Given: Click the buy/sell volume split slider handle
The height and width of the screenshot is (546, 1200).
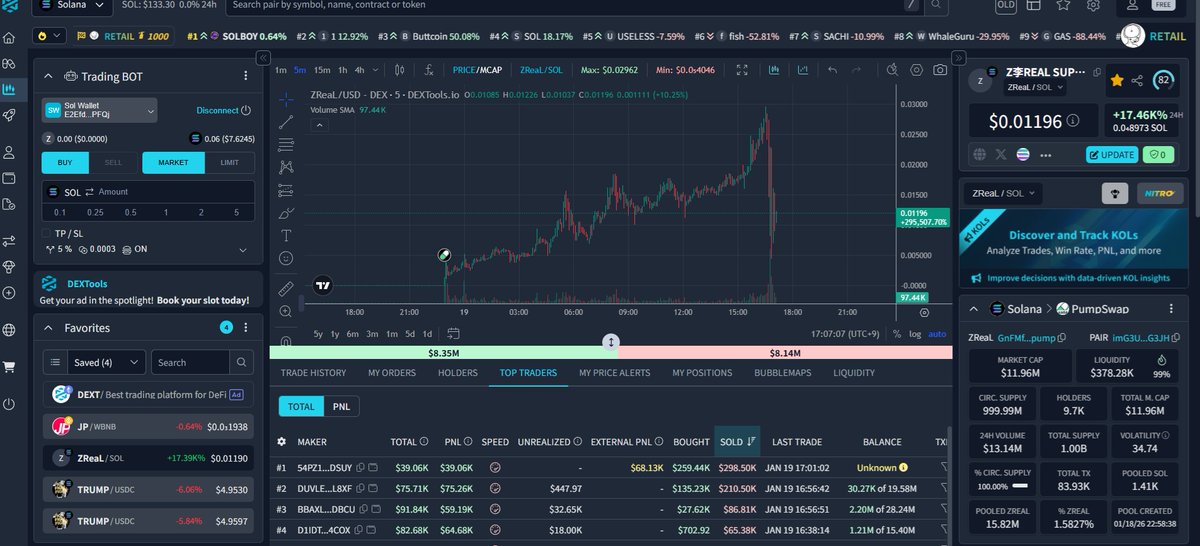Looking at the screenshot, I should tap(611, 342).
